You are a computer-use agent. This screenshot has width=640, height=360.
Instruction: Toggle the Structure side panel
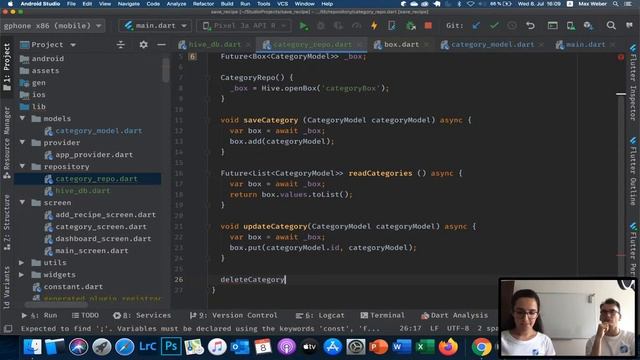[7, 222]
